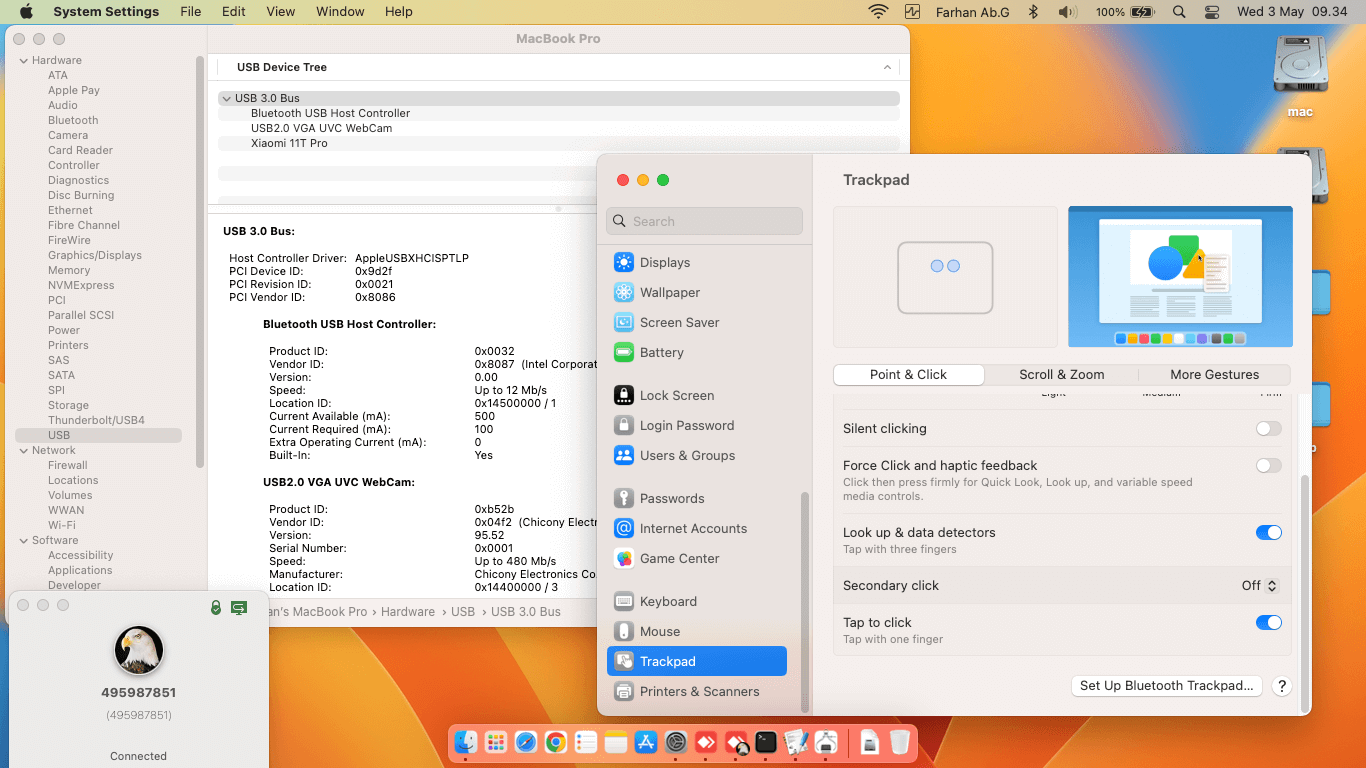The width and height of the screenshot is (1366, 768).
Task: Open Wallpaper settings in the sidebar
Action: point(669,292)
